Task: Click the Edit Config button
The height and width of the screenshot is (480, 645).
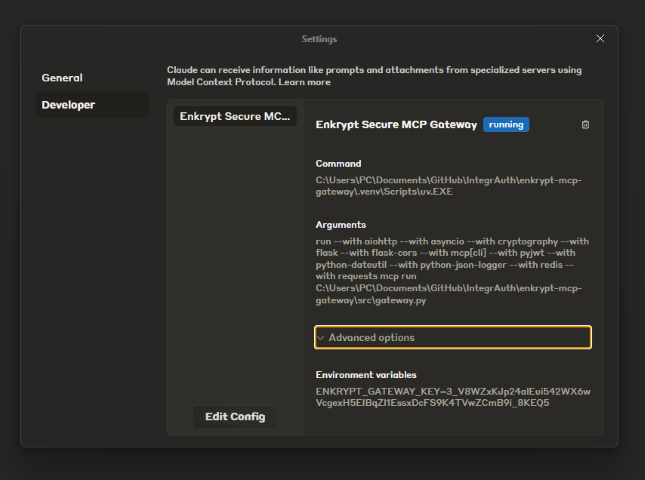Action: pyautogui.click(x=235, y=417)
